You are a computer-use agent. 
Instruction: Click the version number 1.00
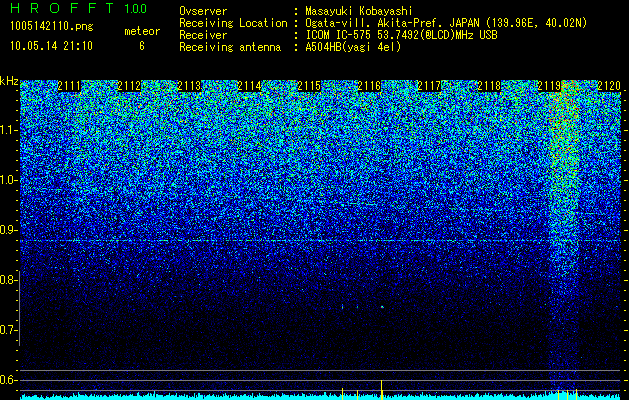pos(136,8)
